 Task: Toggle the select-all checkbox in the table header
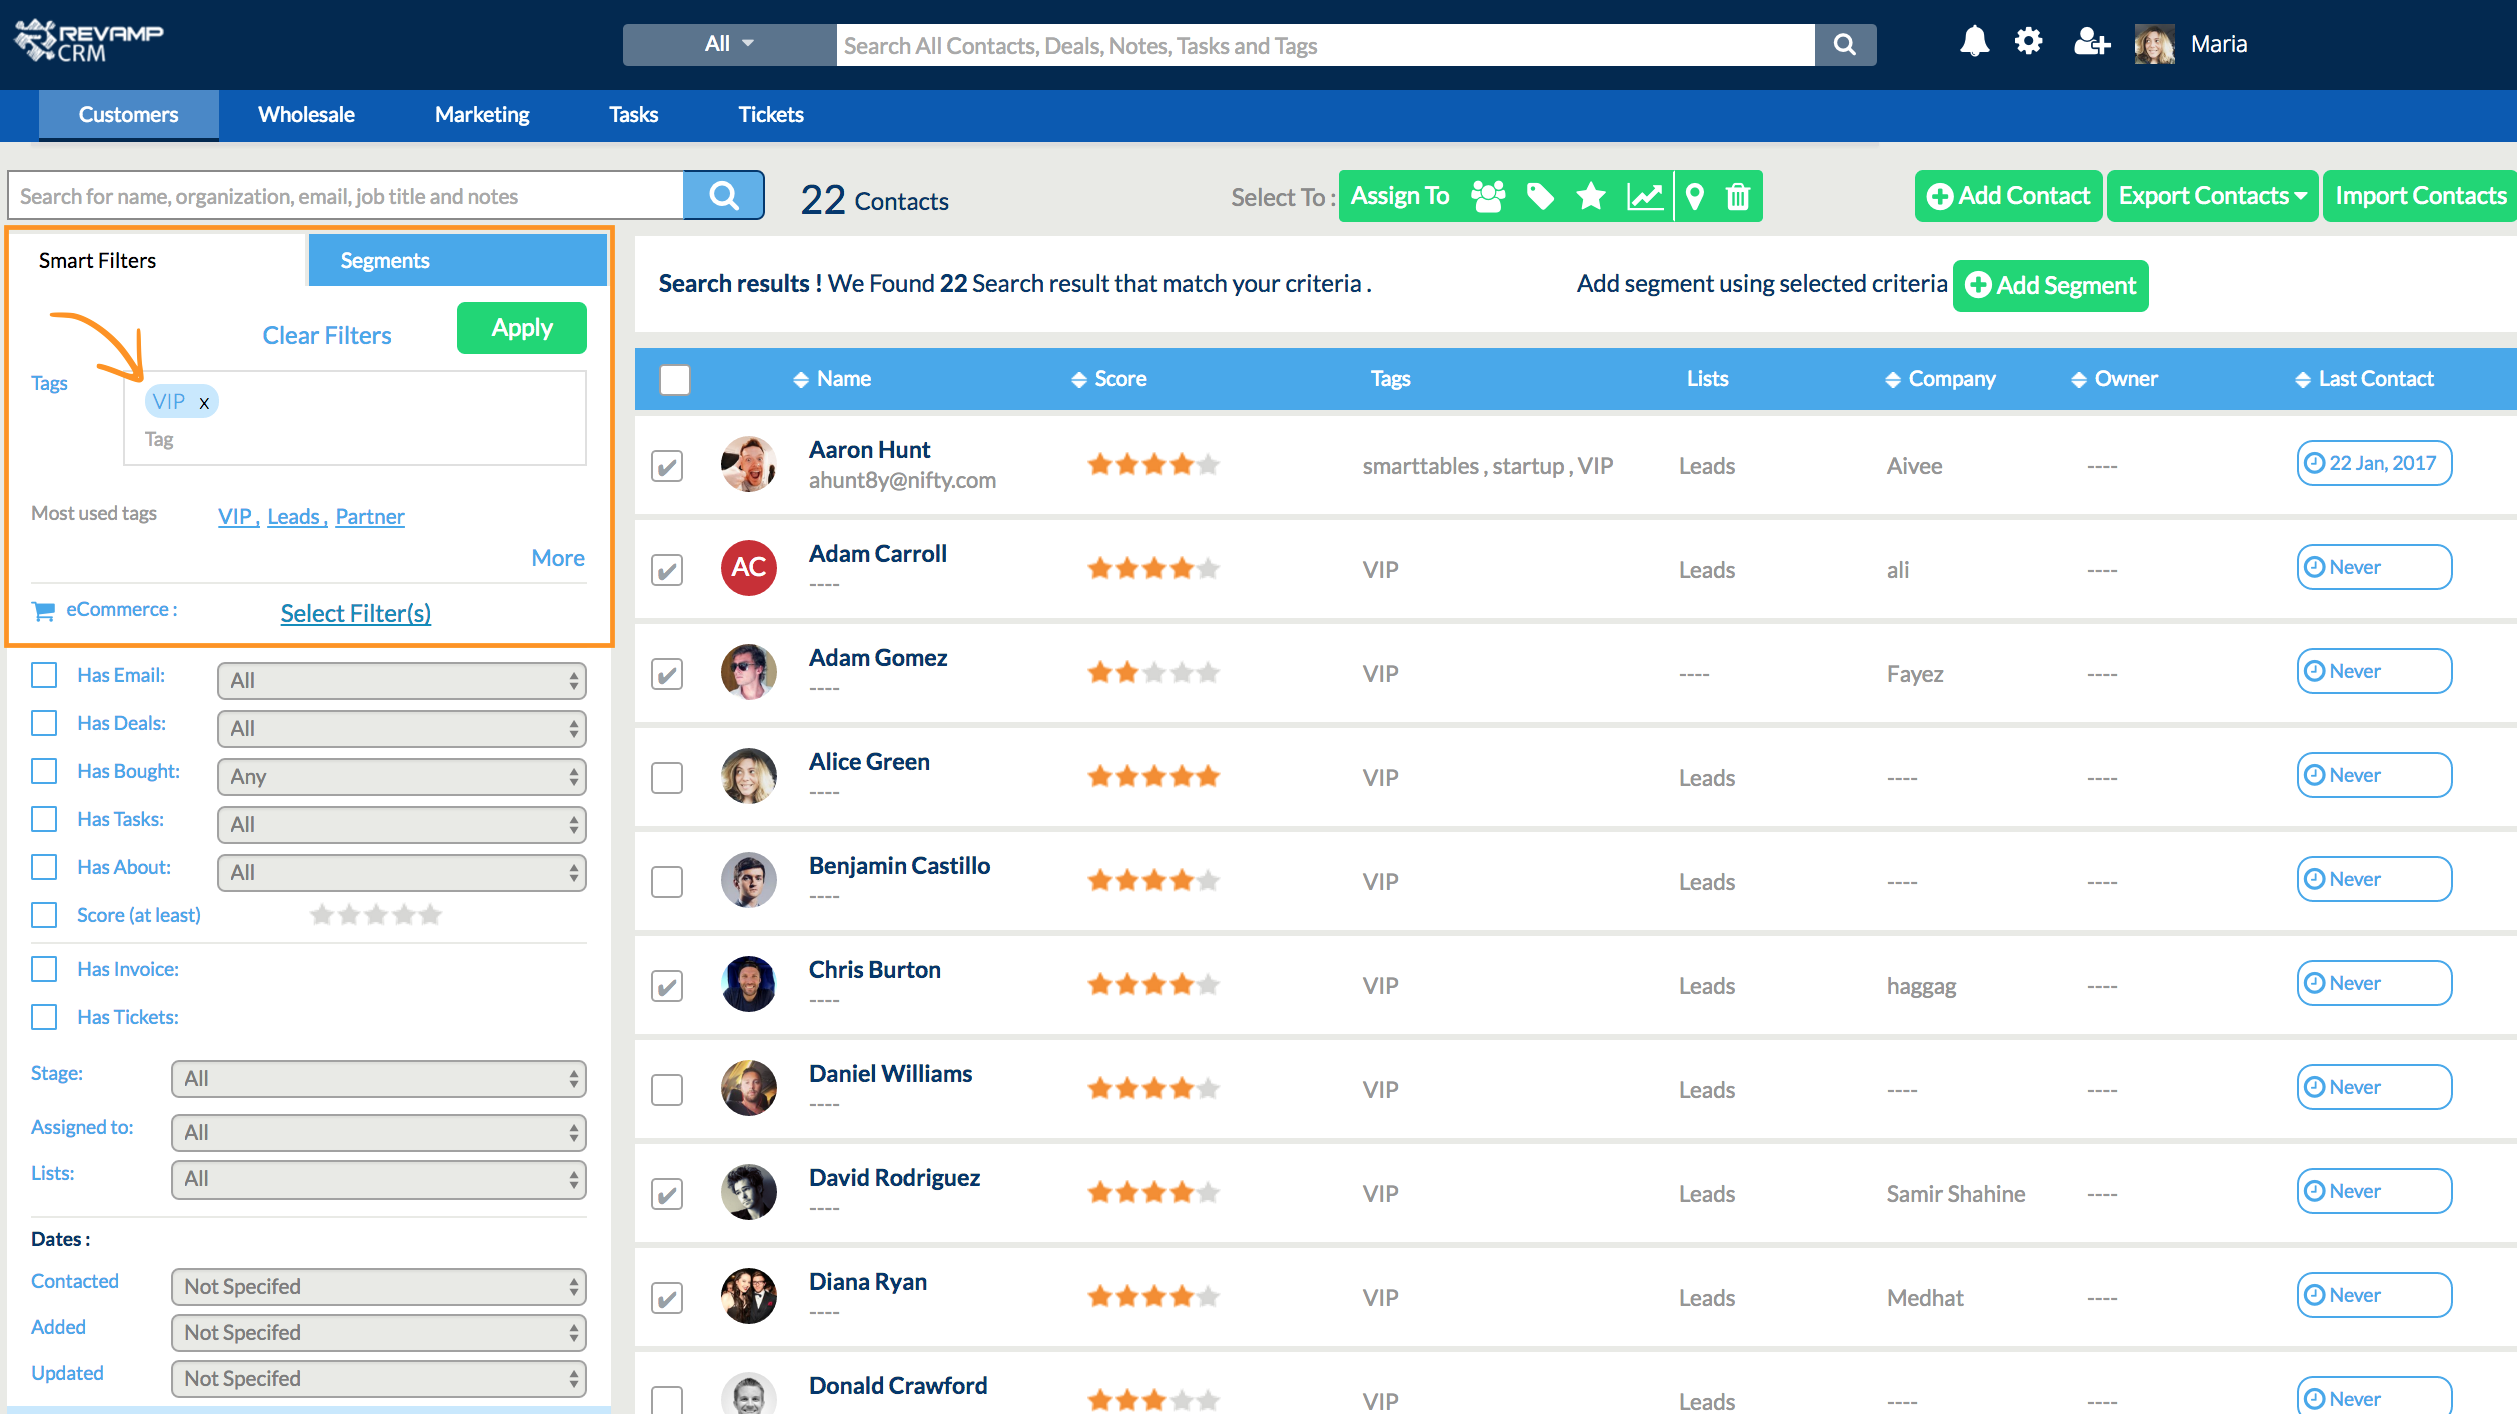coord(675,380)
